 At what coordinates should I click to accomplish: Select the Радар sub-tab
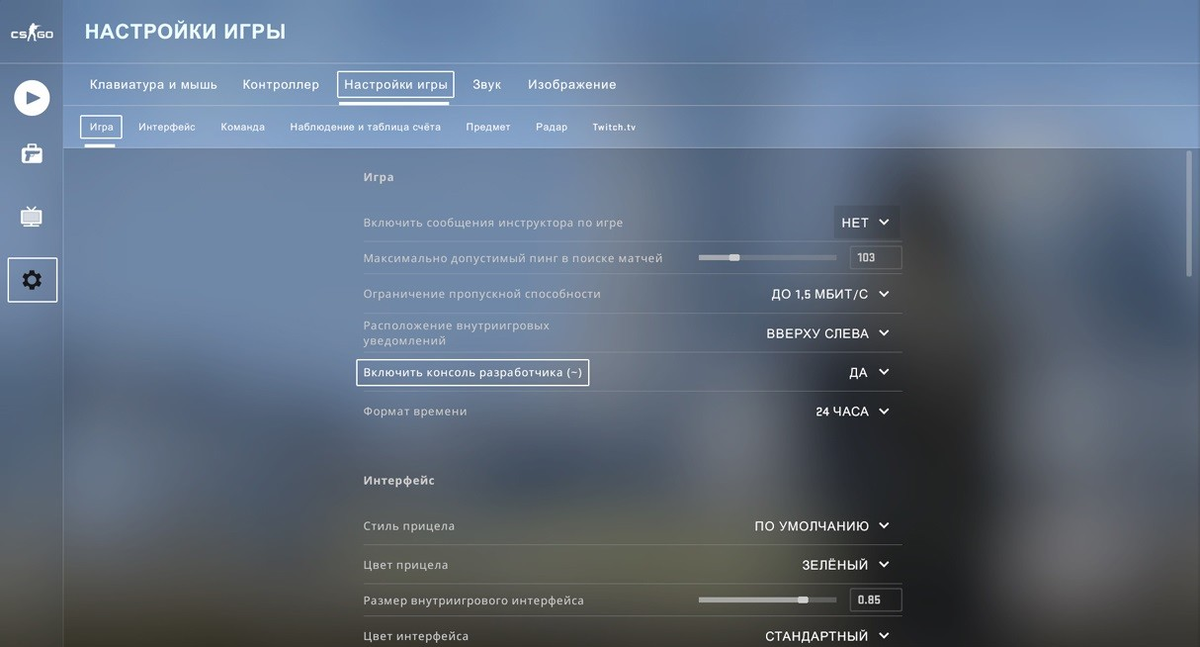tap(551, 126)
